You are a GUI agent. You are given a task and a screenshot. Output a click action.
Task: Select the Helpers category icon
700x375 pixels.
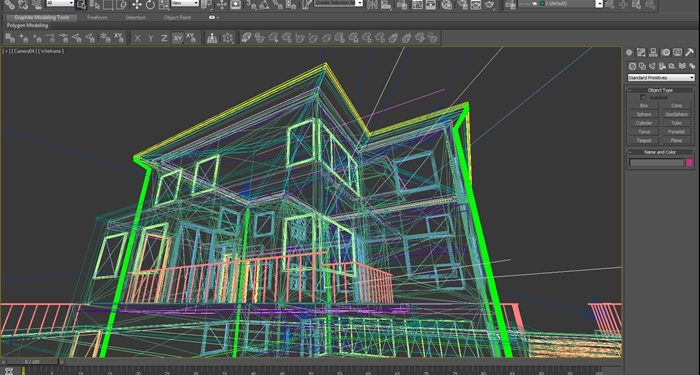tap(672, 66)
